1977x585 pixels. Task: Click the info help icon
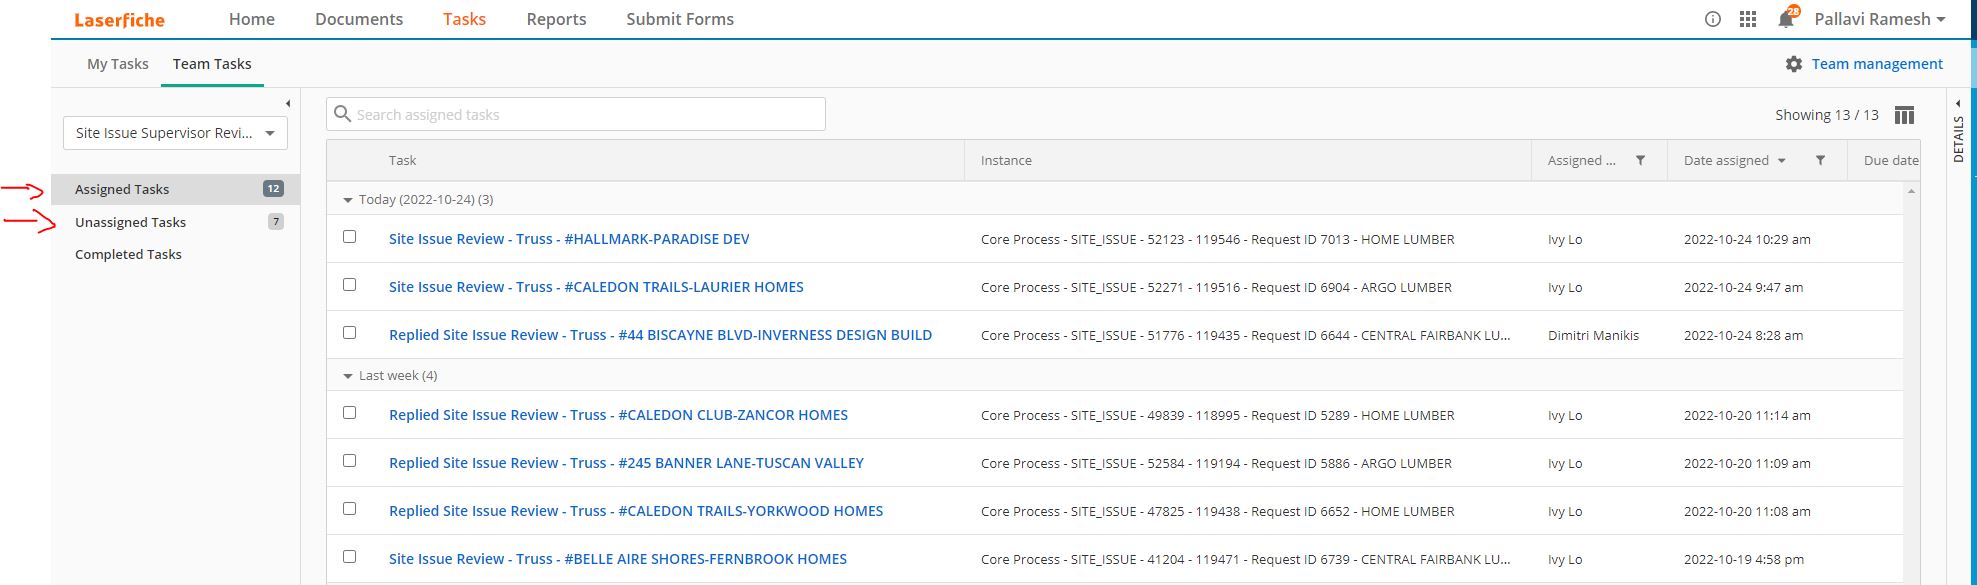pos(1713,19)
